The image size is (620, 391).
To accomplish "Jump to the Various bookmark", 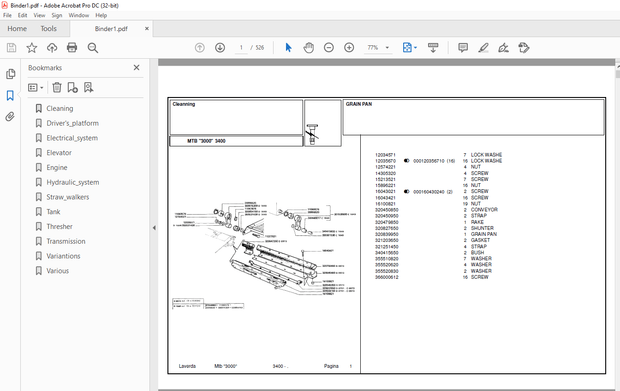I will click(x=58, y=271).
